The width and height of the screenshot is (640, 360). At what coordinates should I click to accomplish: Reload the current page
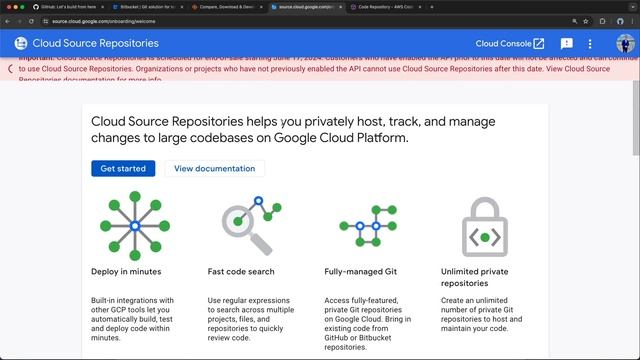tap(31, 21)
